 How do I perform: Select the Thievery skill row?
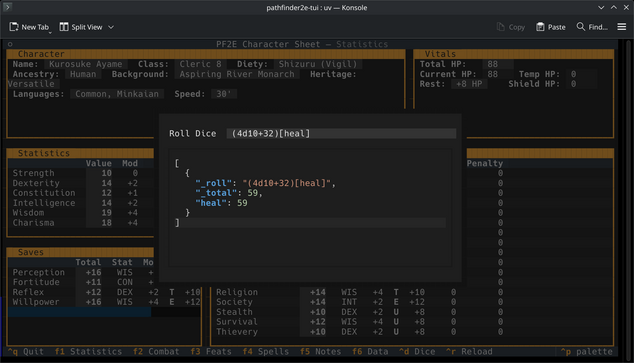pyautogui.click(x=412, y=331)
